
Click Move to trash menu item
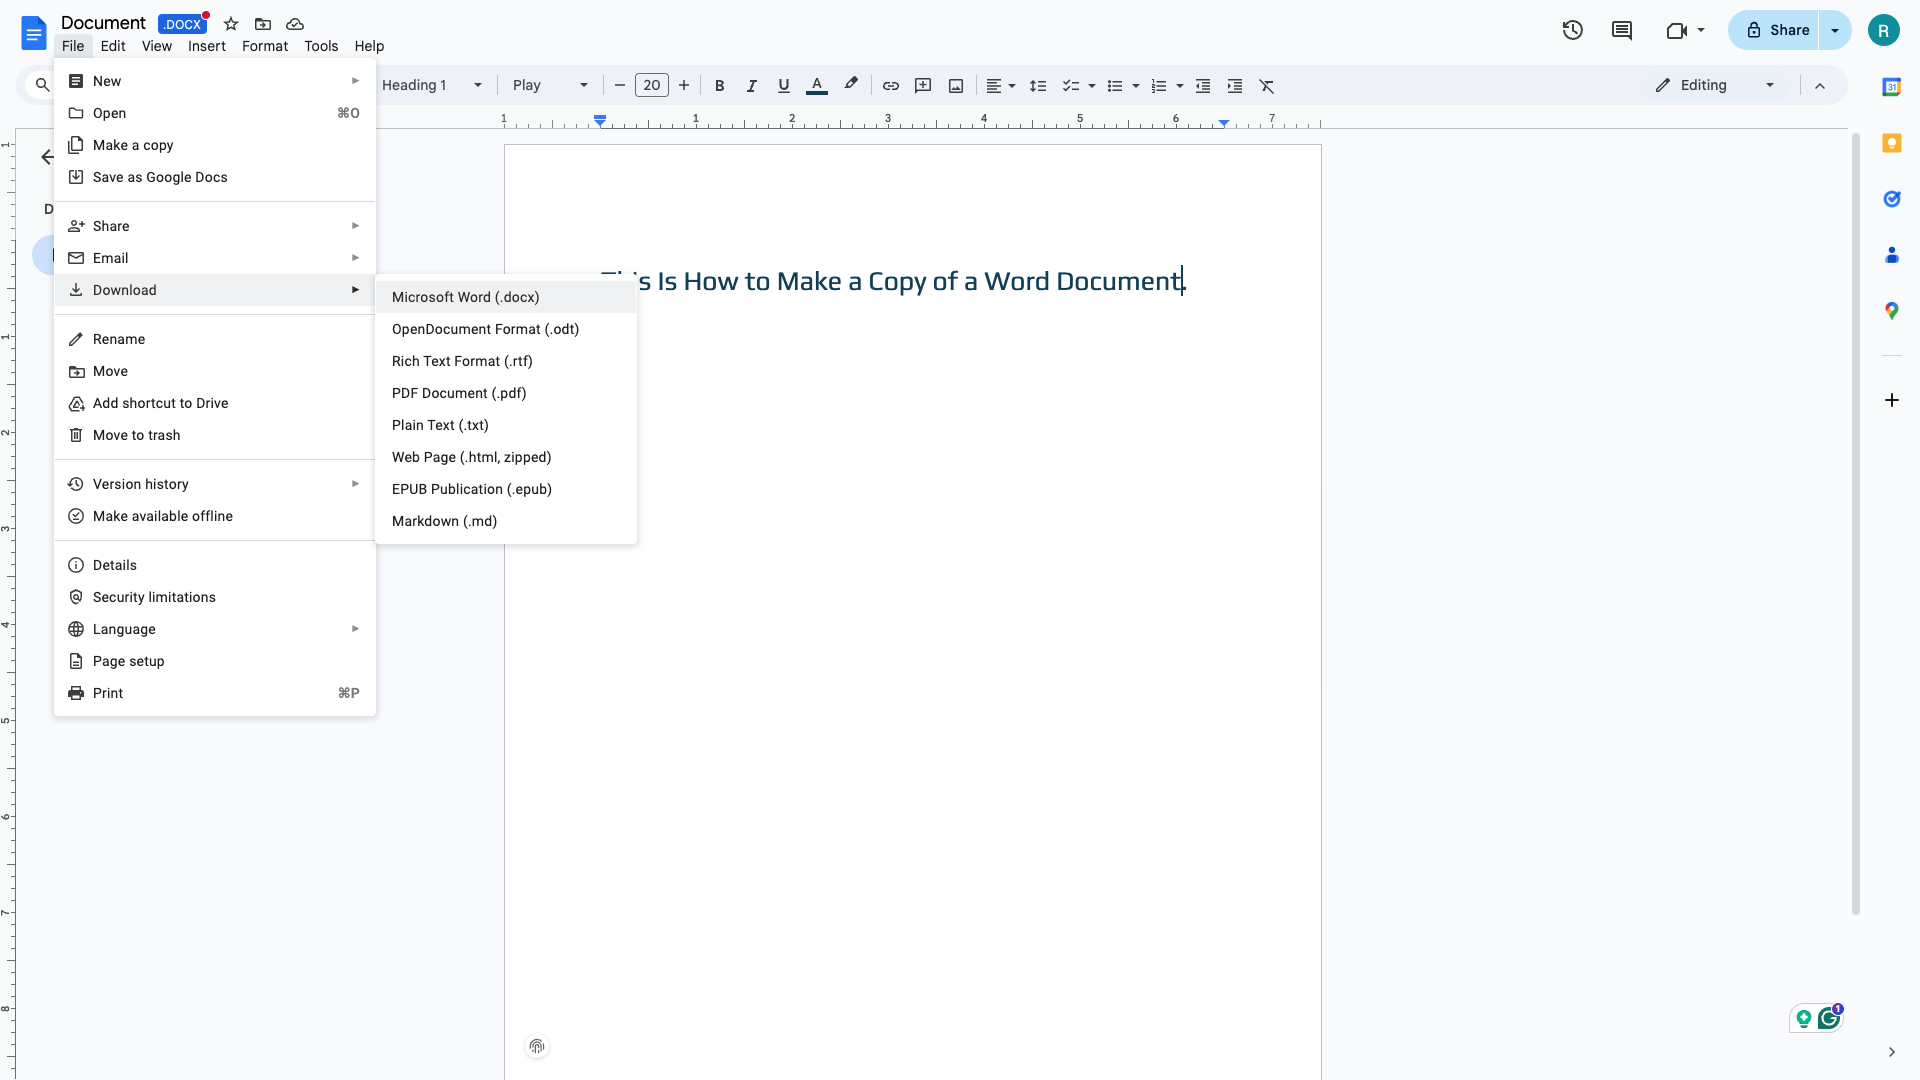coord(215,435)
